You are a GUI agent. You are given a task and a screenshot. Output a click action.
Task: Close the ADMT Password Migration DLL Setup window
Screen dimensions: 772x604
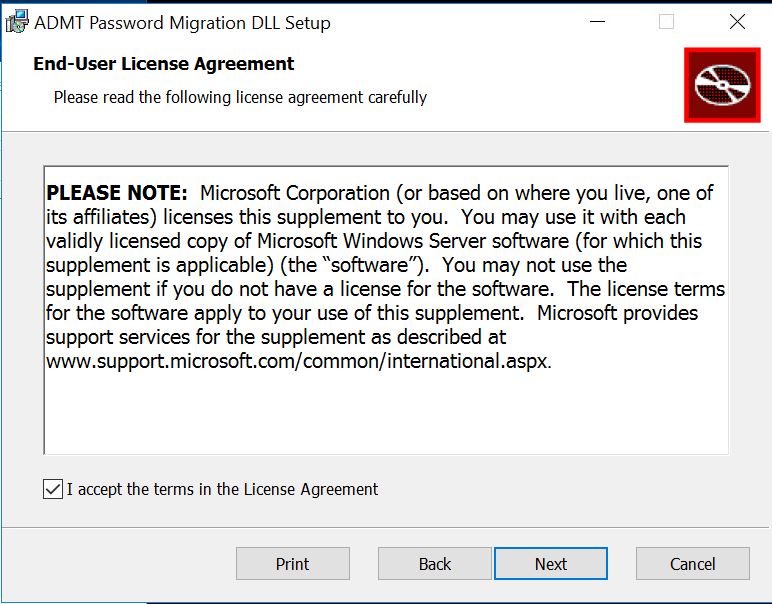coord(737,22)
